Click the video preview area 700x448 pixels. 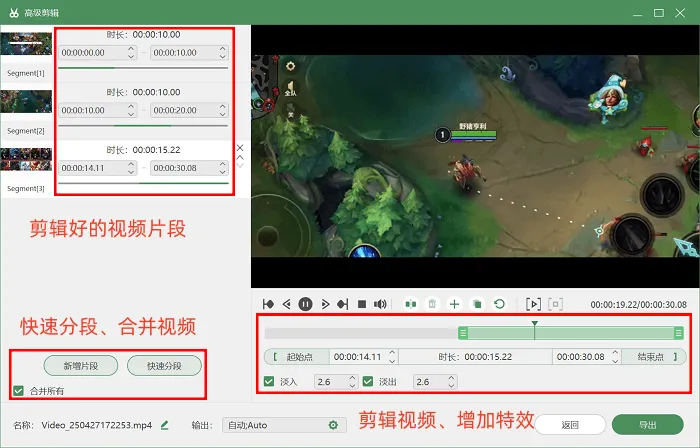coord(475,156)
